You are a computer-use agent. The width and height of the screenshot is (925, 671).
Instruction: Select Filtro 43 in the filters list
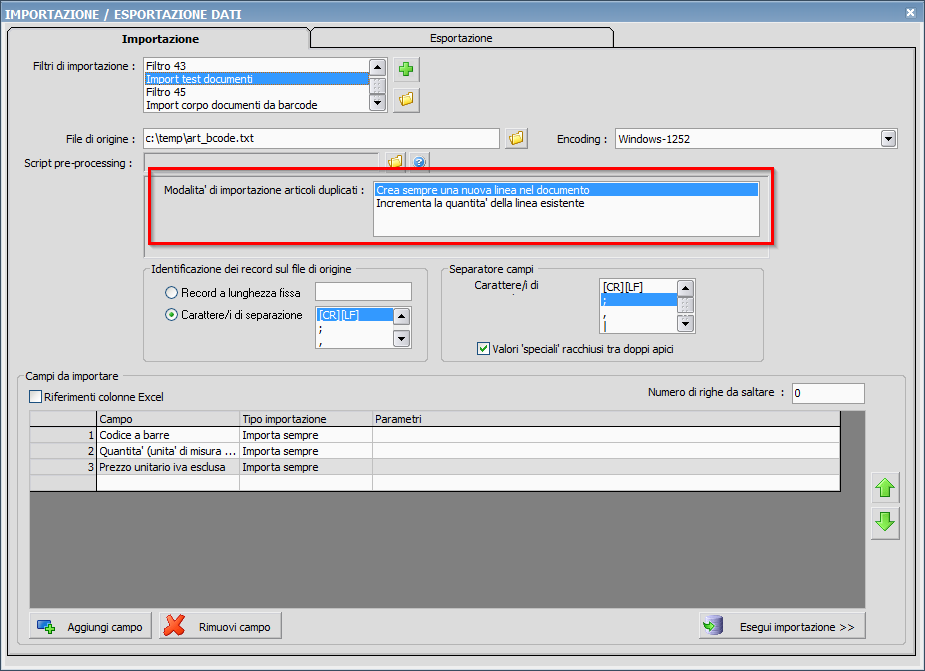pyautogui.click(x=257, y=66)
